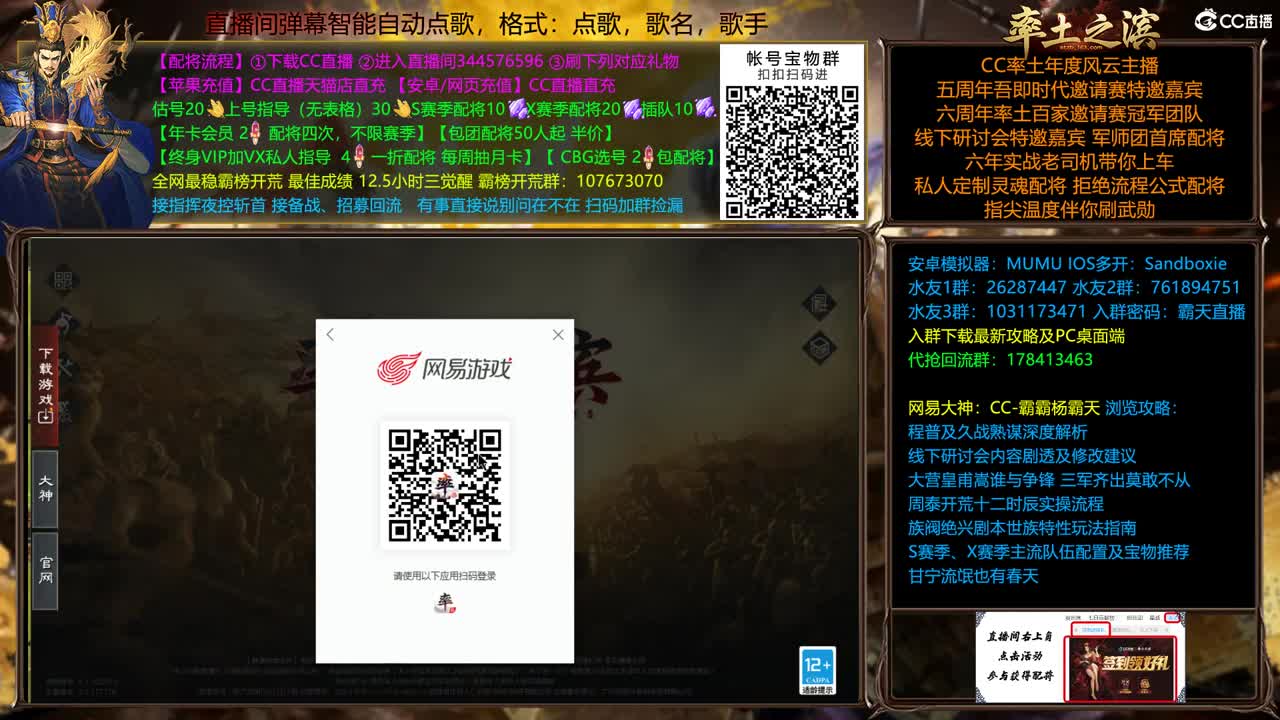
Task: Click the 率土之滨 game title logo
Action: tap(1081, 27)
